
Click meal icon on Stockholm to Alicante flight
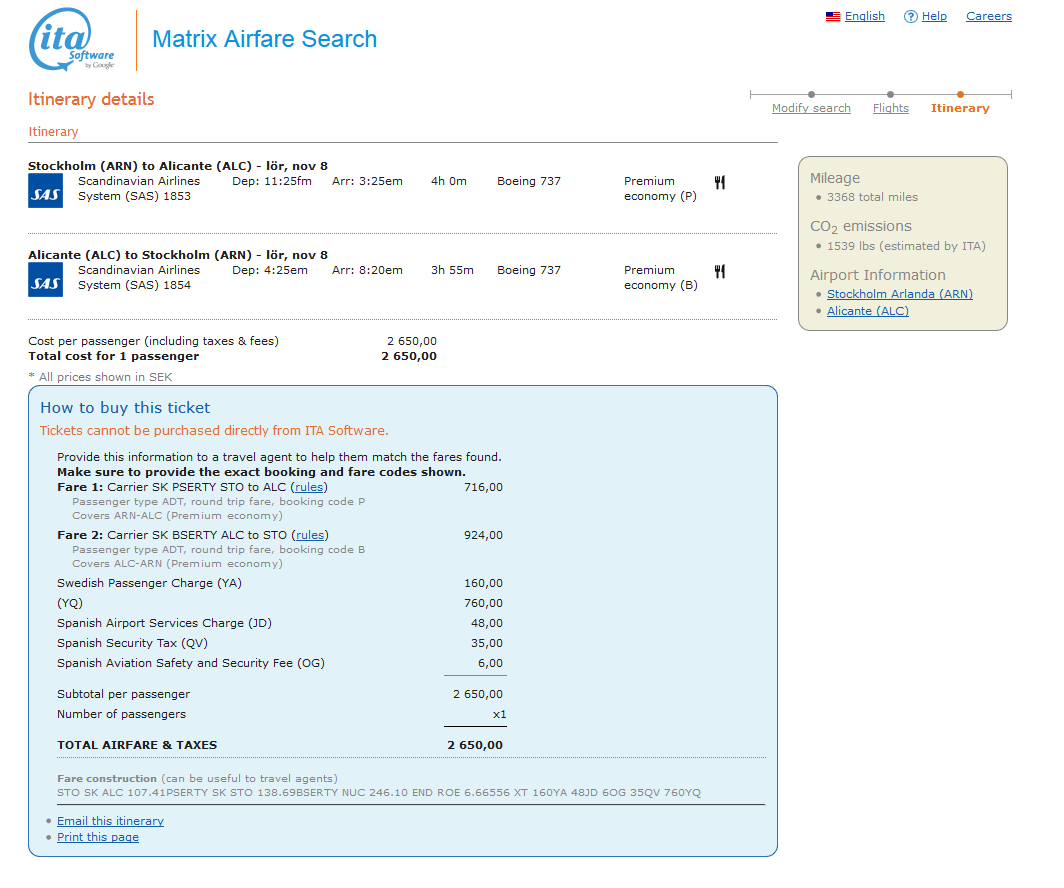click(719, 182)
